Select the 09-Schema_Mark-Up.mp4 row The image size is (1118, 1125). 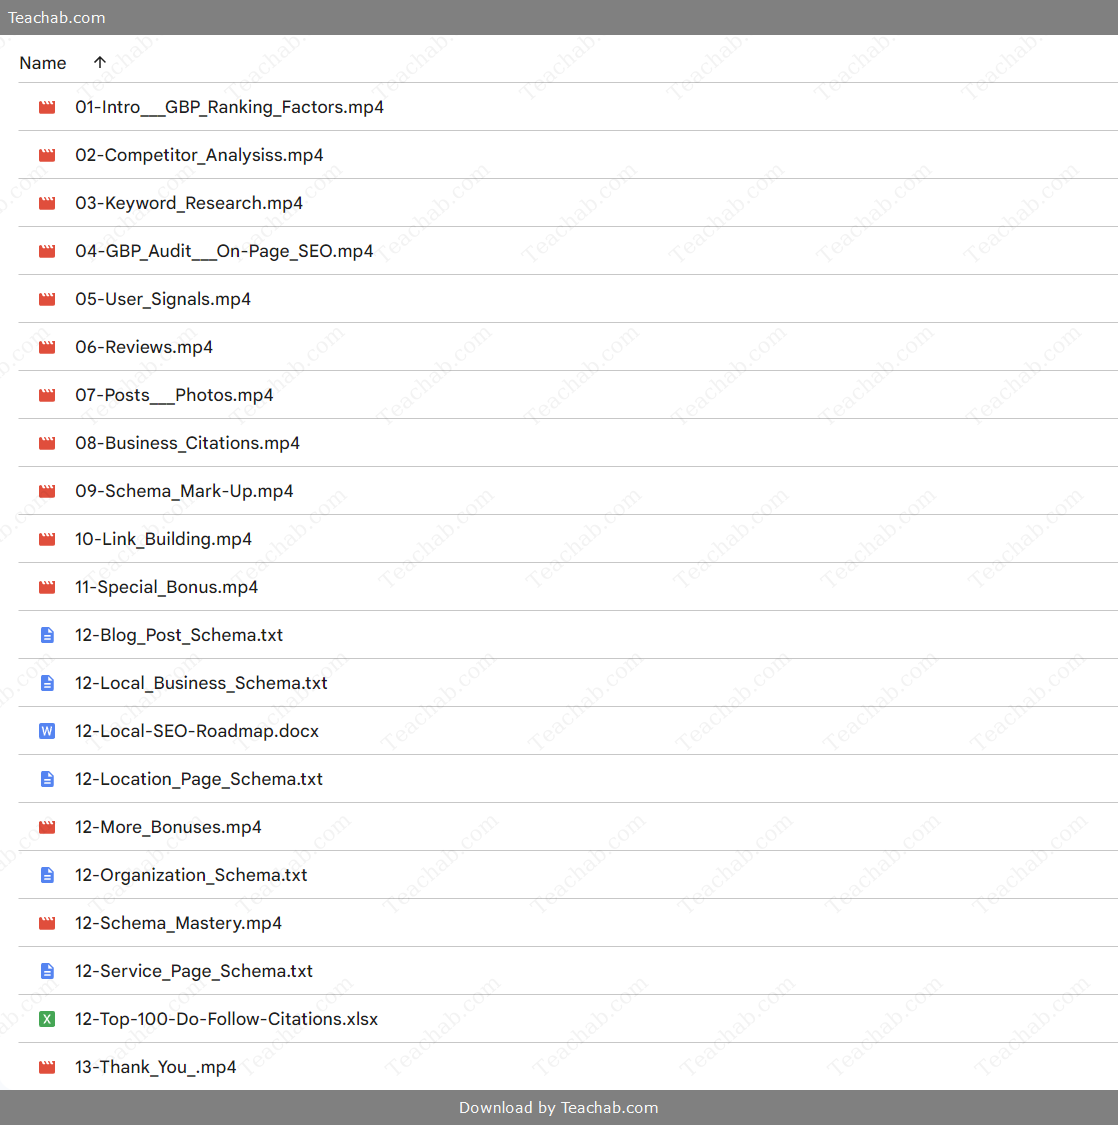[x=184, y=491]
